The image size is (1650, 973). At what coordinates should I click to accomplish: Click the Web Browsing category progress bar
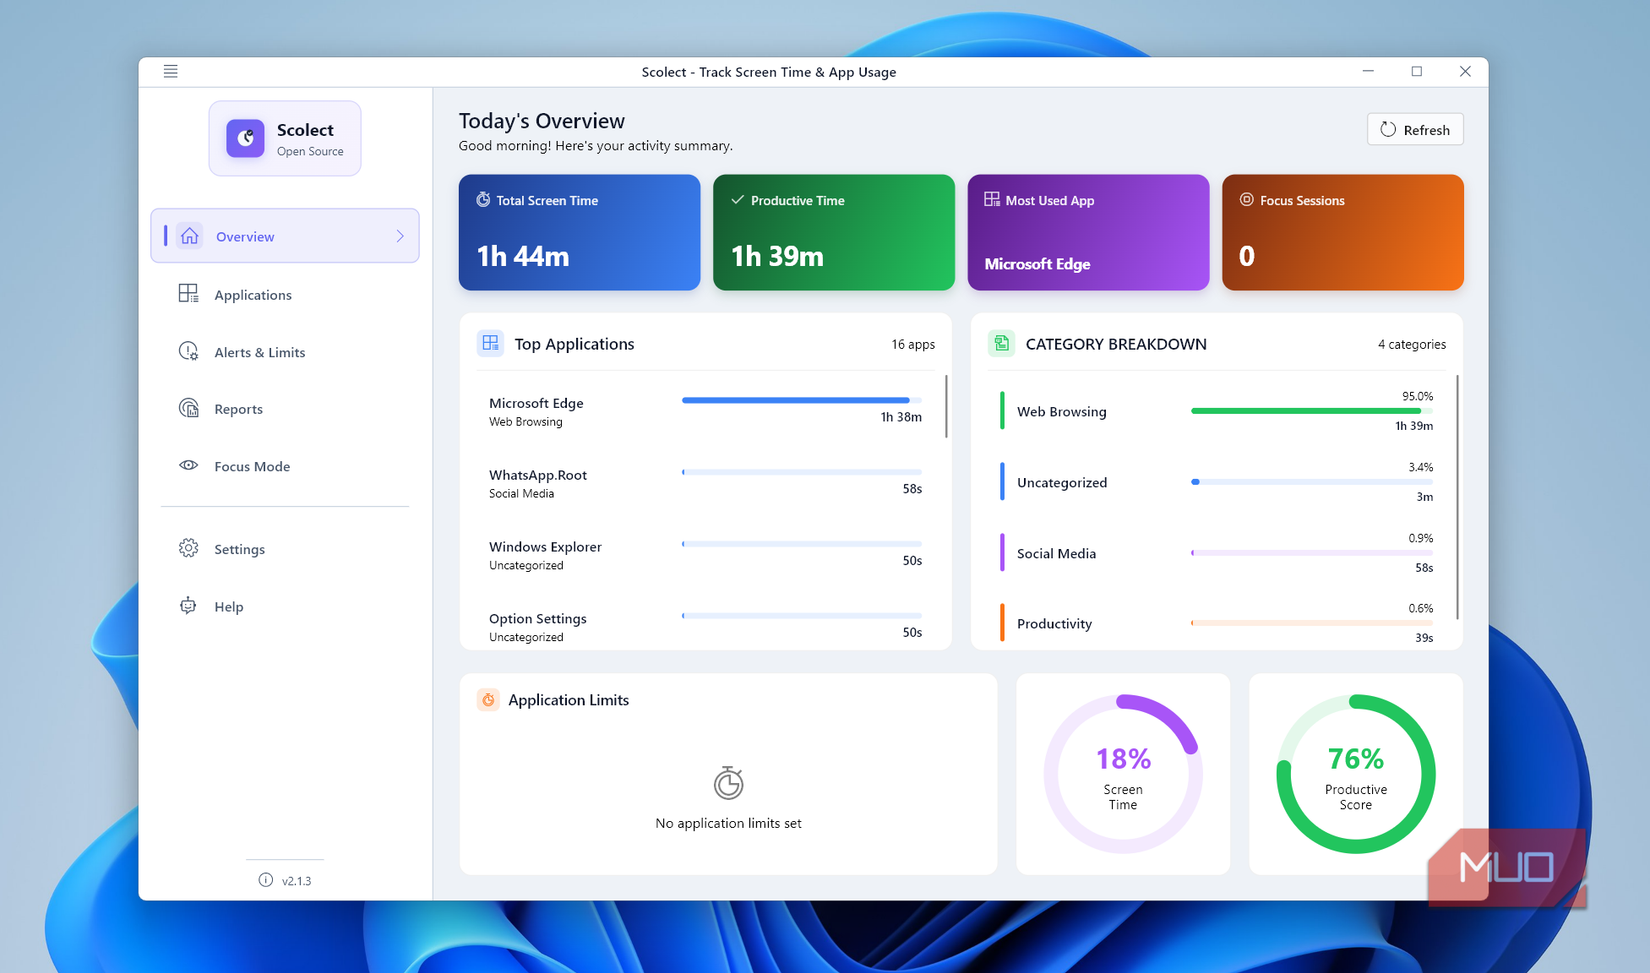[1312, 410]
